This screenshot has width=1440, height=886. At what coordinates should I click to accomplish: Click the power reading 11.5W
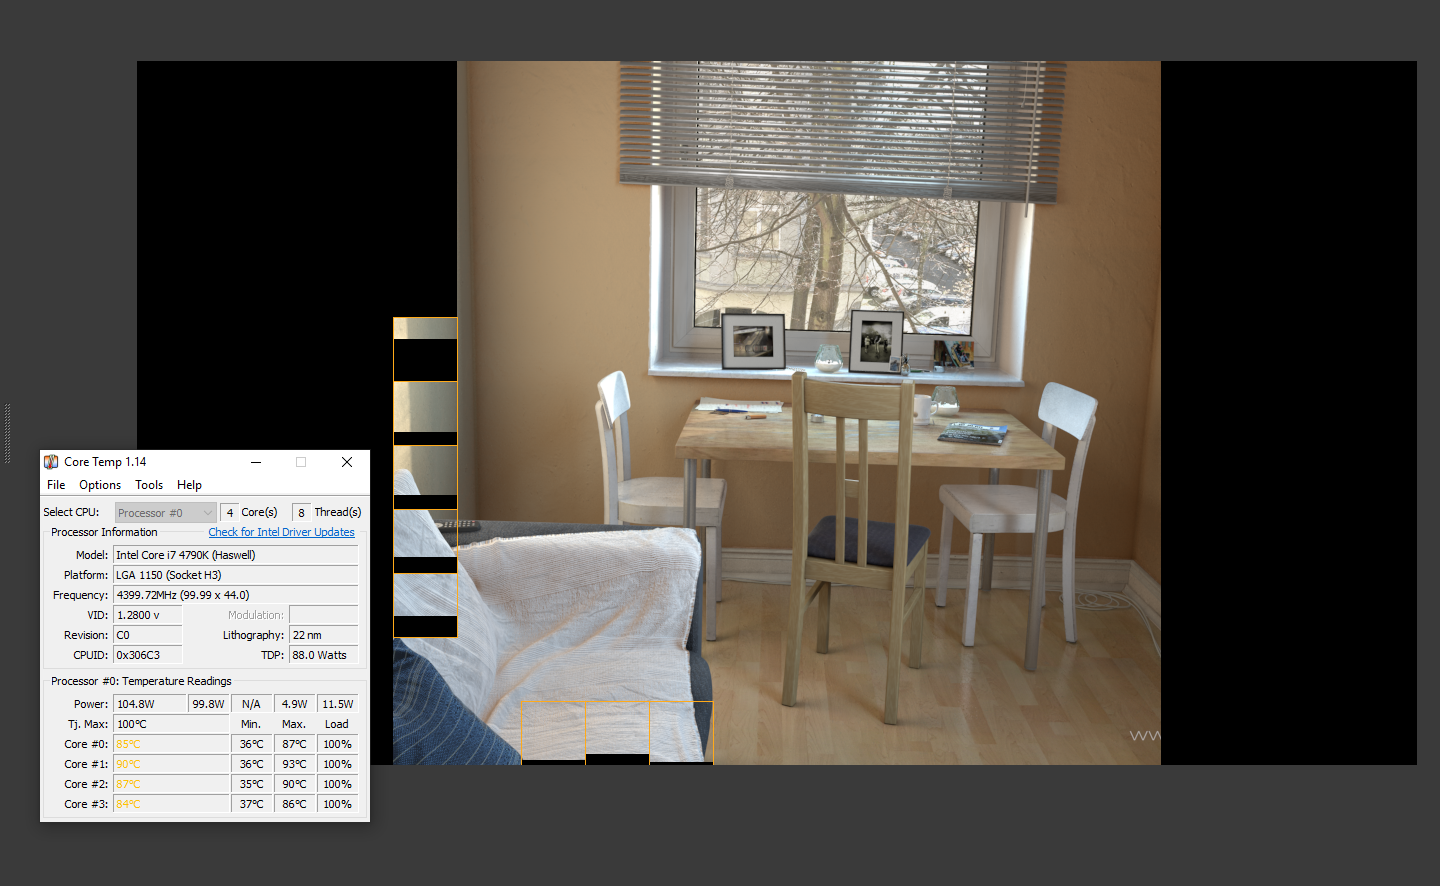pos(338,704)
